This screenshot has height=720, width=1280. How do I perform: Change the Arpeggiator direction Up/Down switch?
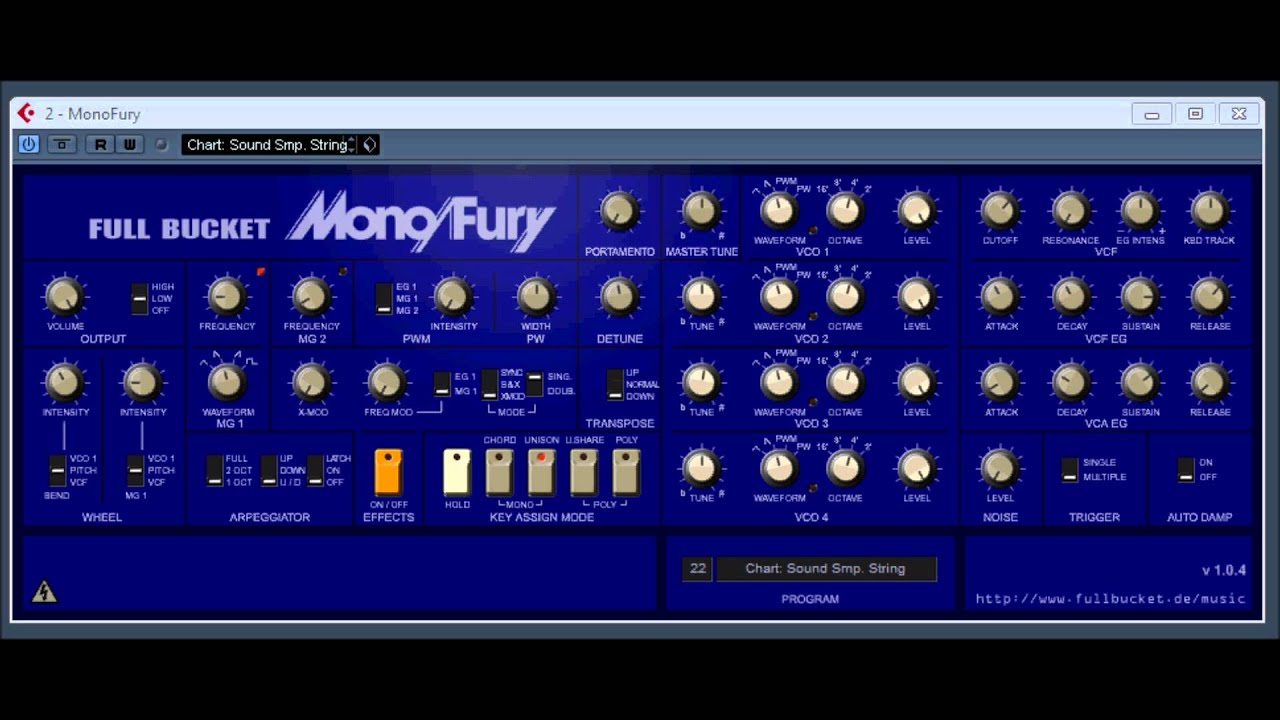click(x=269, y=470)
